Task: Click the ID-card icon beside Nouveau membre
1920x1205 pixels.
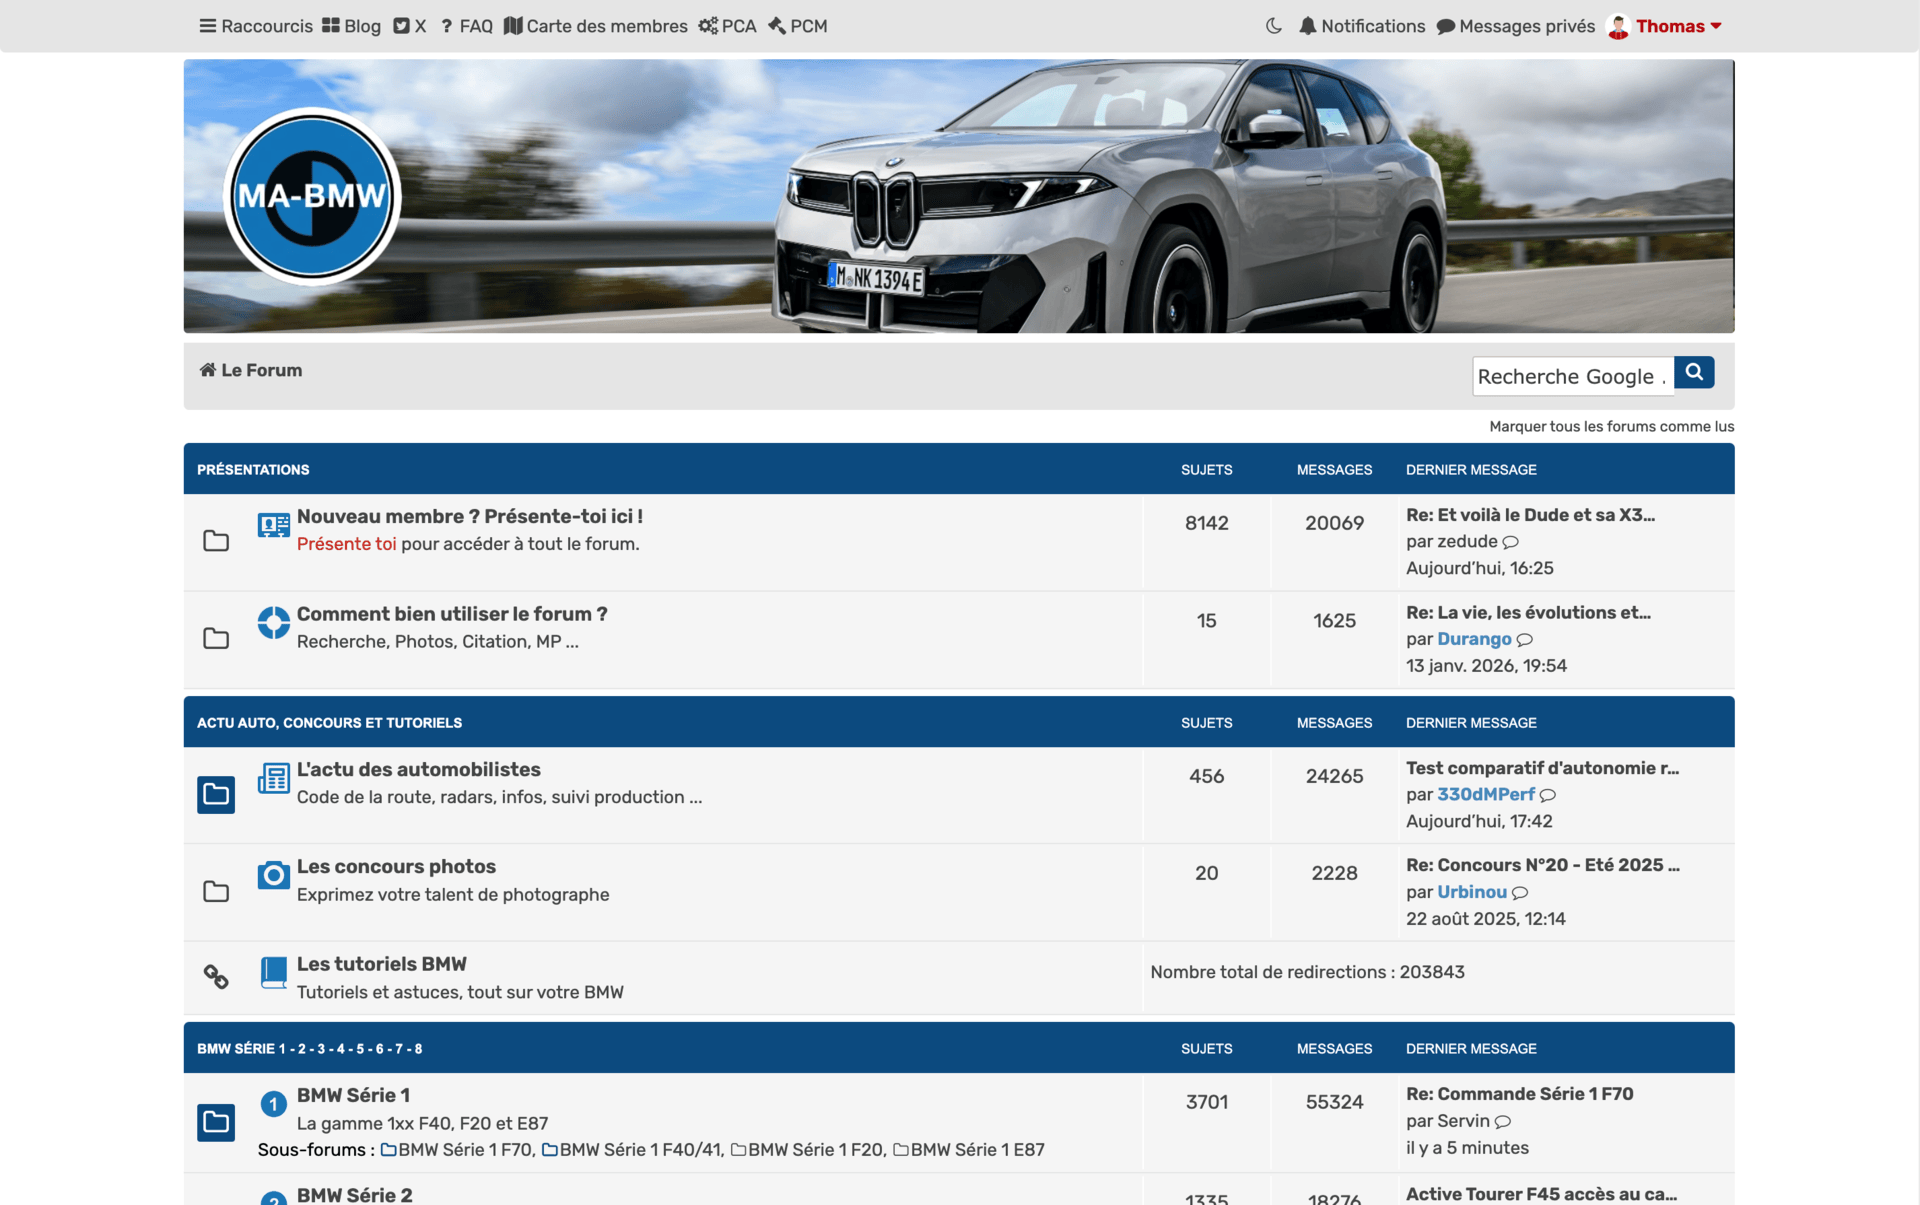Action: coord(273,525)
